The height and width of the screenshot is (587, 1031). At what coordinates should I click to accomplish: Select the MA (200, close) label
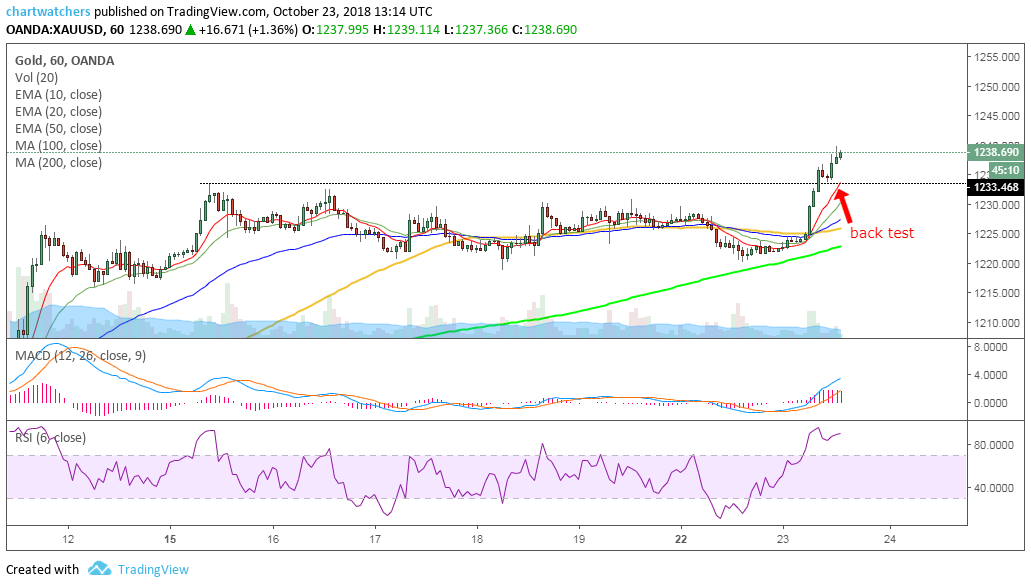click(59, 162)
